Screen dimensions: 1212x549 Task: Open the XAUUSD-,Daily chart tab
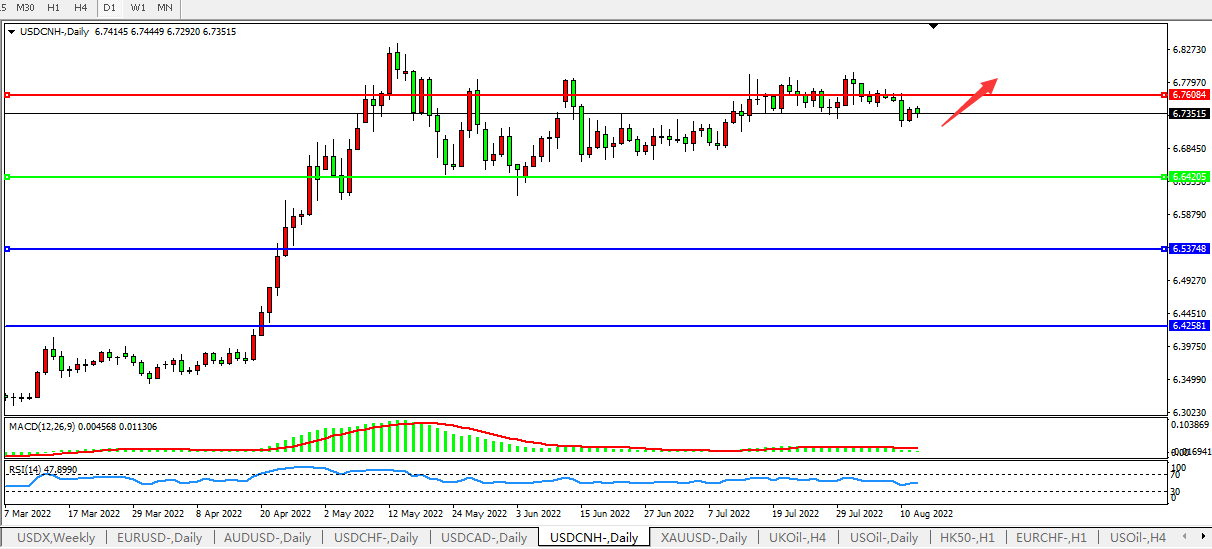pos(704,538)
